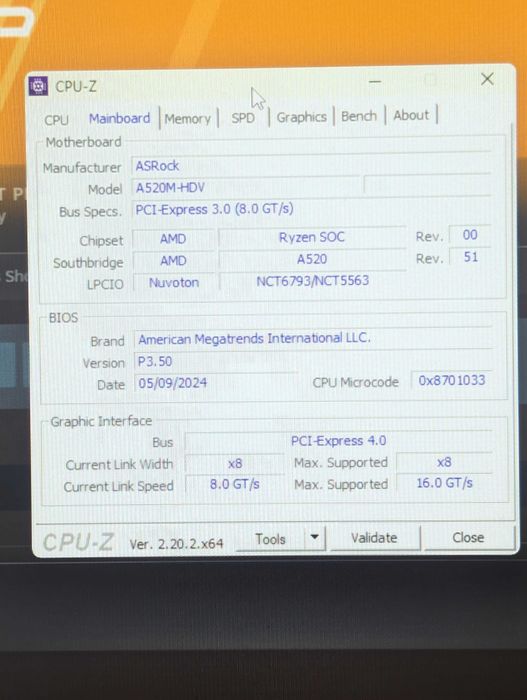Click the ASRock manufacturer field

(x=311, y=165)
